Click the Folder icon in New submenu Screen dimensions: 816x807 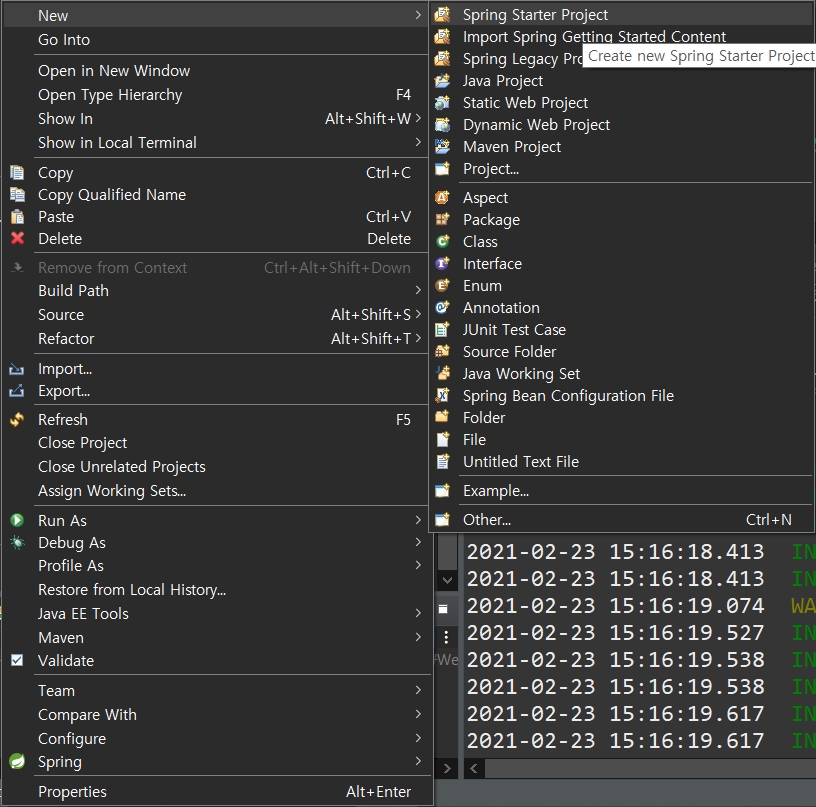(x=442, y=417)
